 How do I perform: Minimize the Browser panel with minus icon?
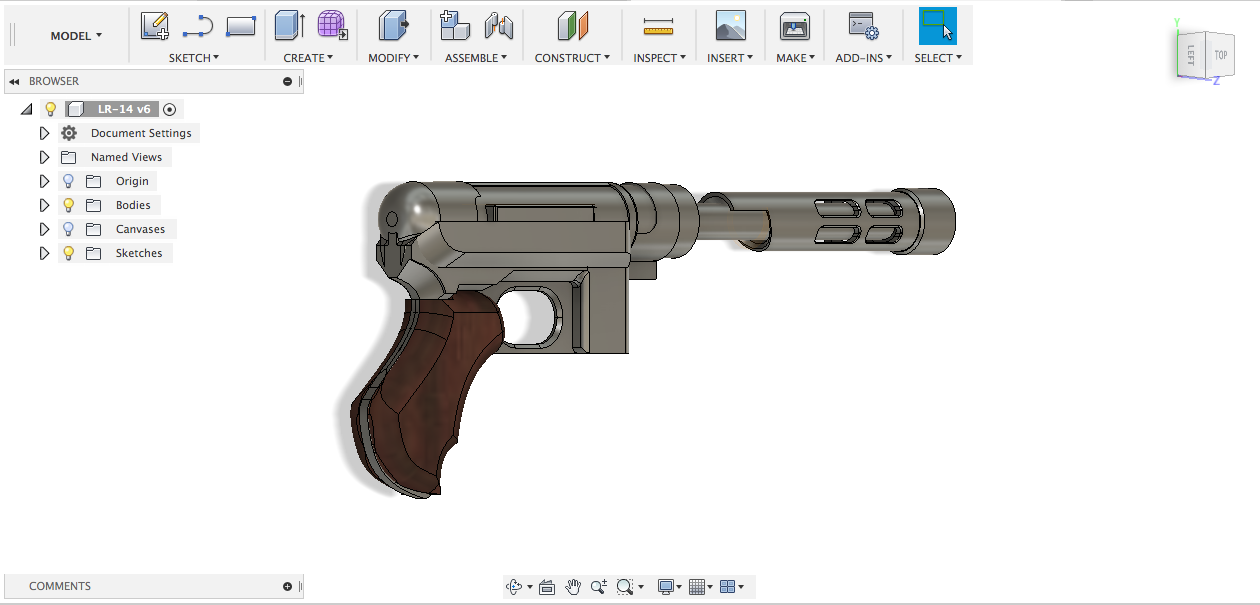tap(288, 81)
